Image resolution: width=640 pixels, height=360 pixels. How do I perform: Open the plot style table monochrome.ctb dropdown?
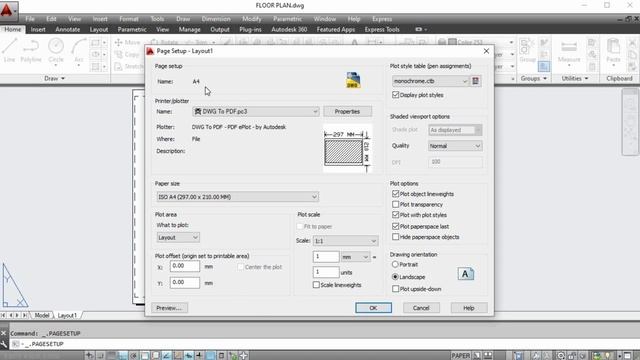(430, 81)
